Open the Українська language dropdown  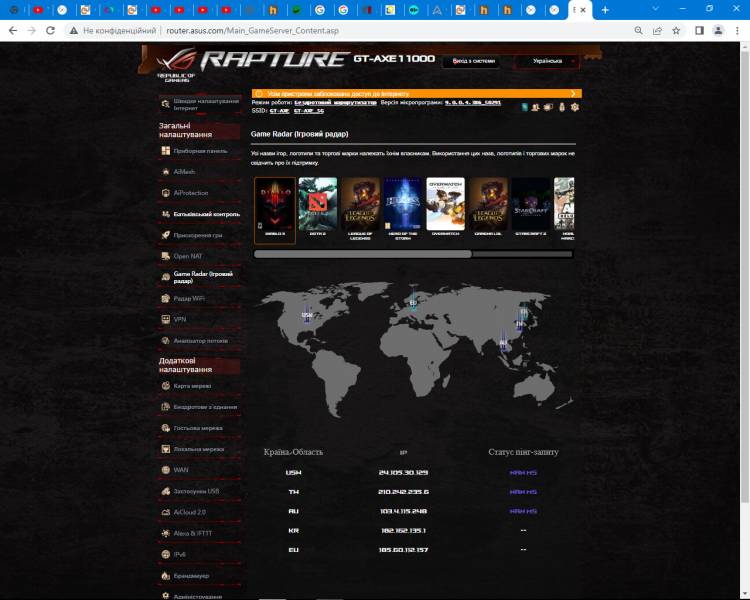pos(547,61)
